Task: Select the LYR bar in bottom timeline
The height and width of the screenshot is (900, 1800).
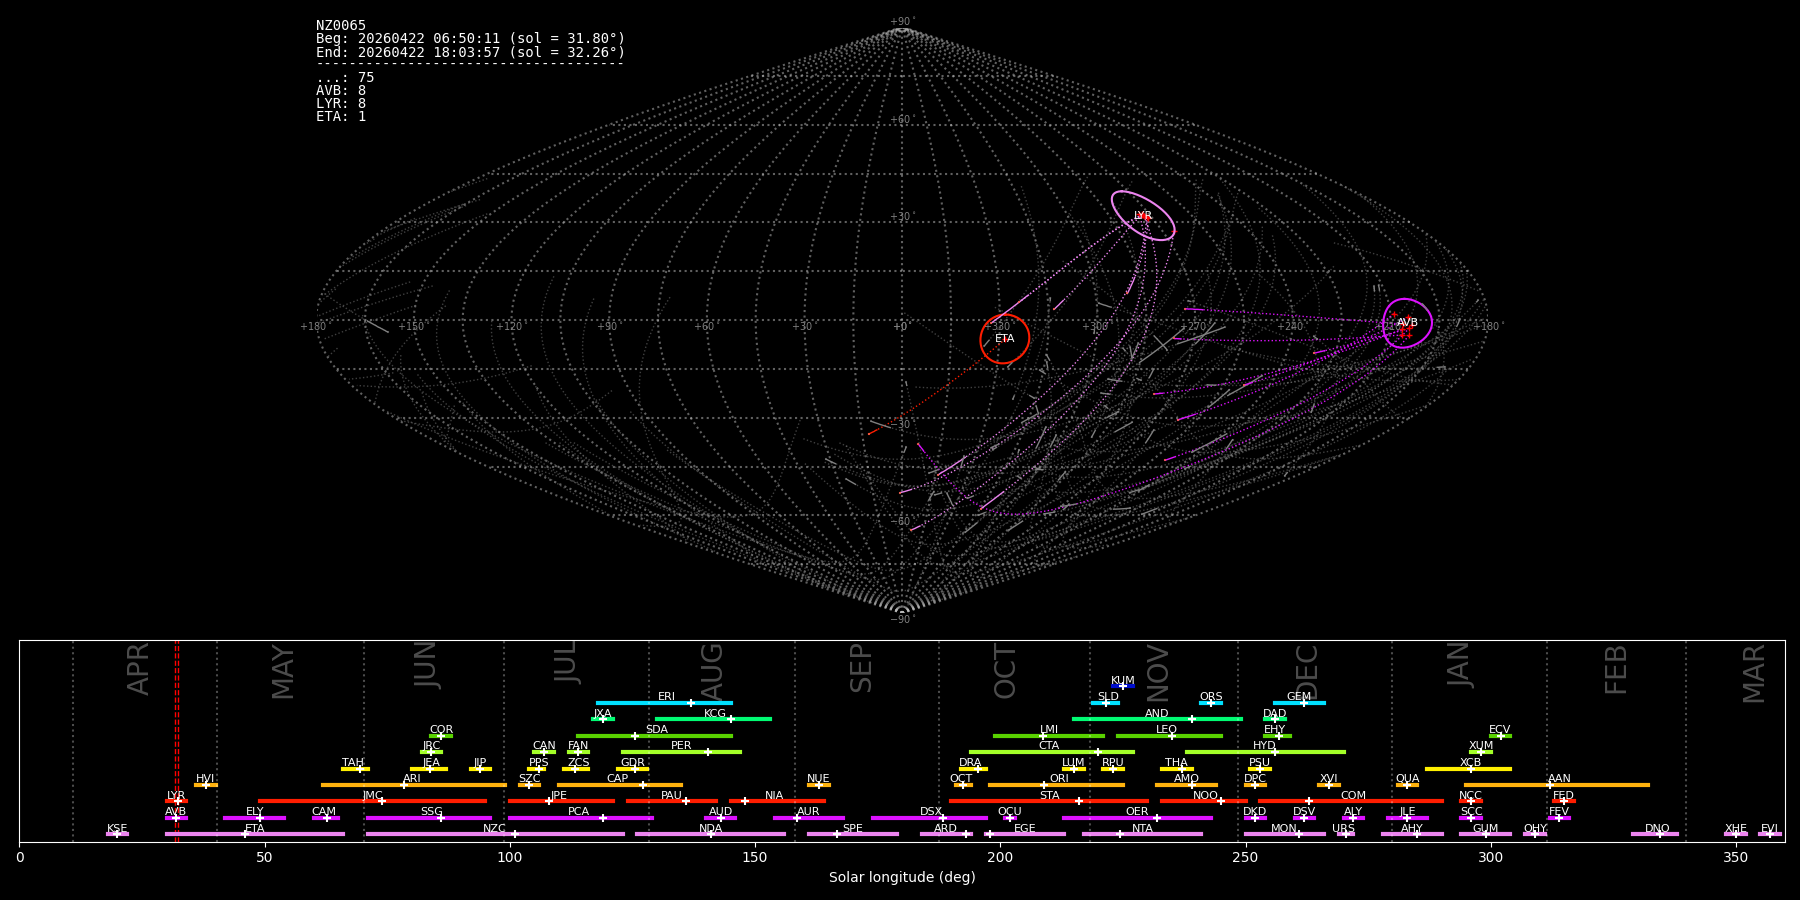Action: [176, 801]
